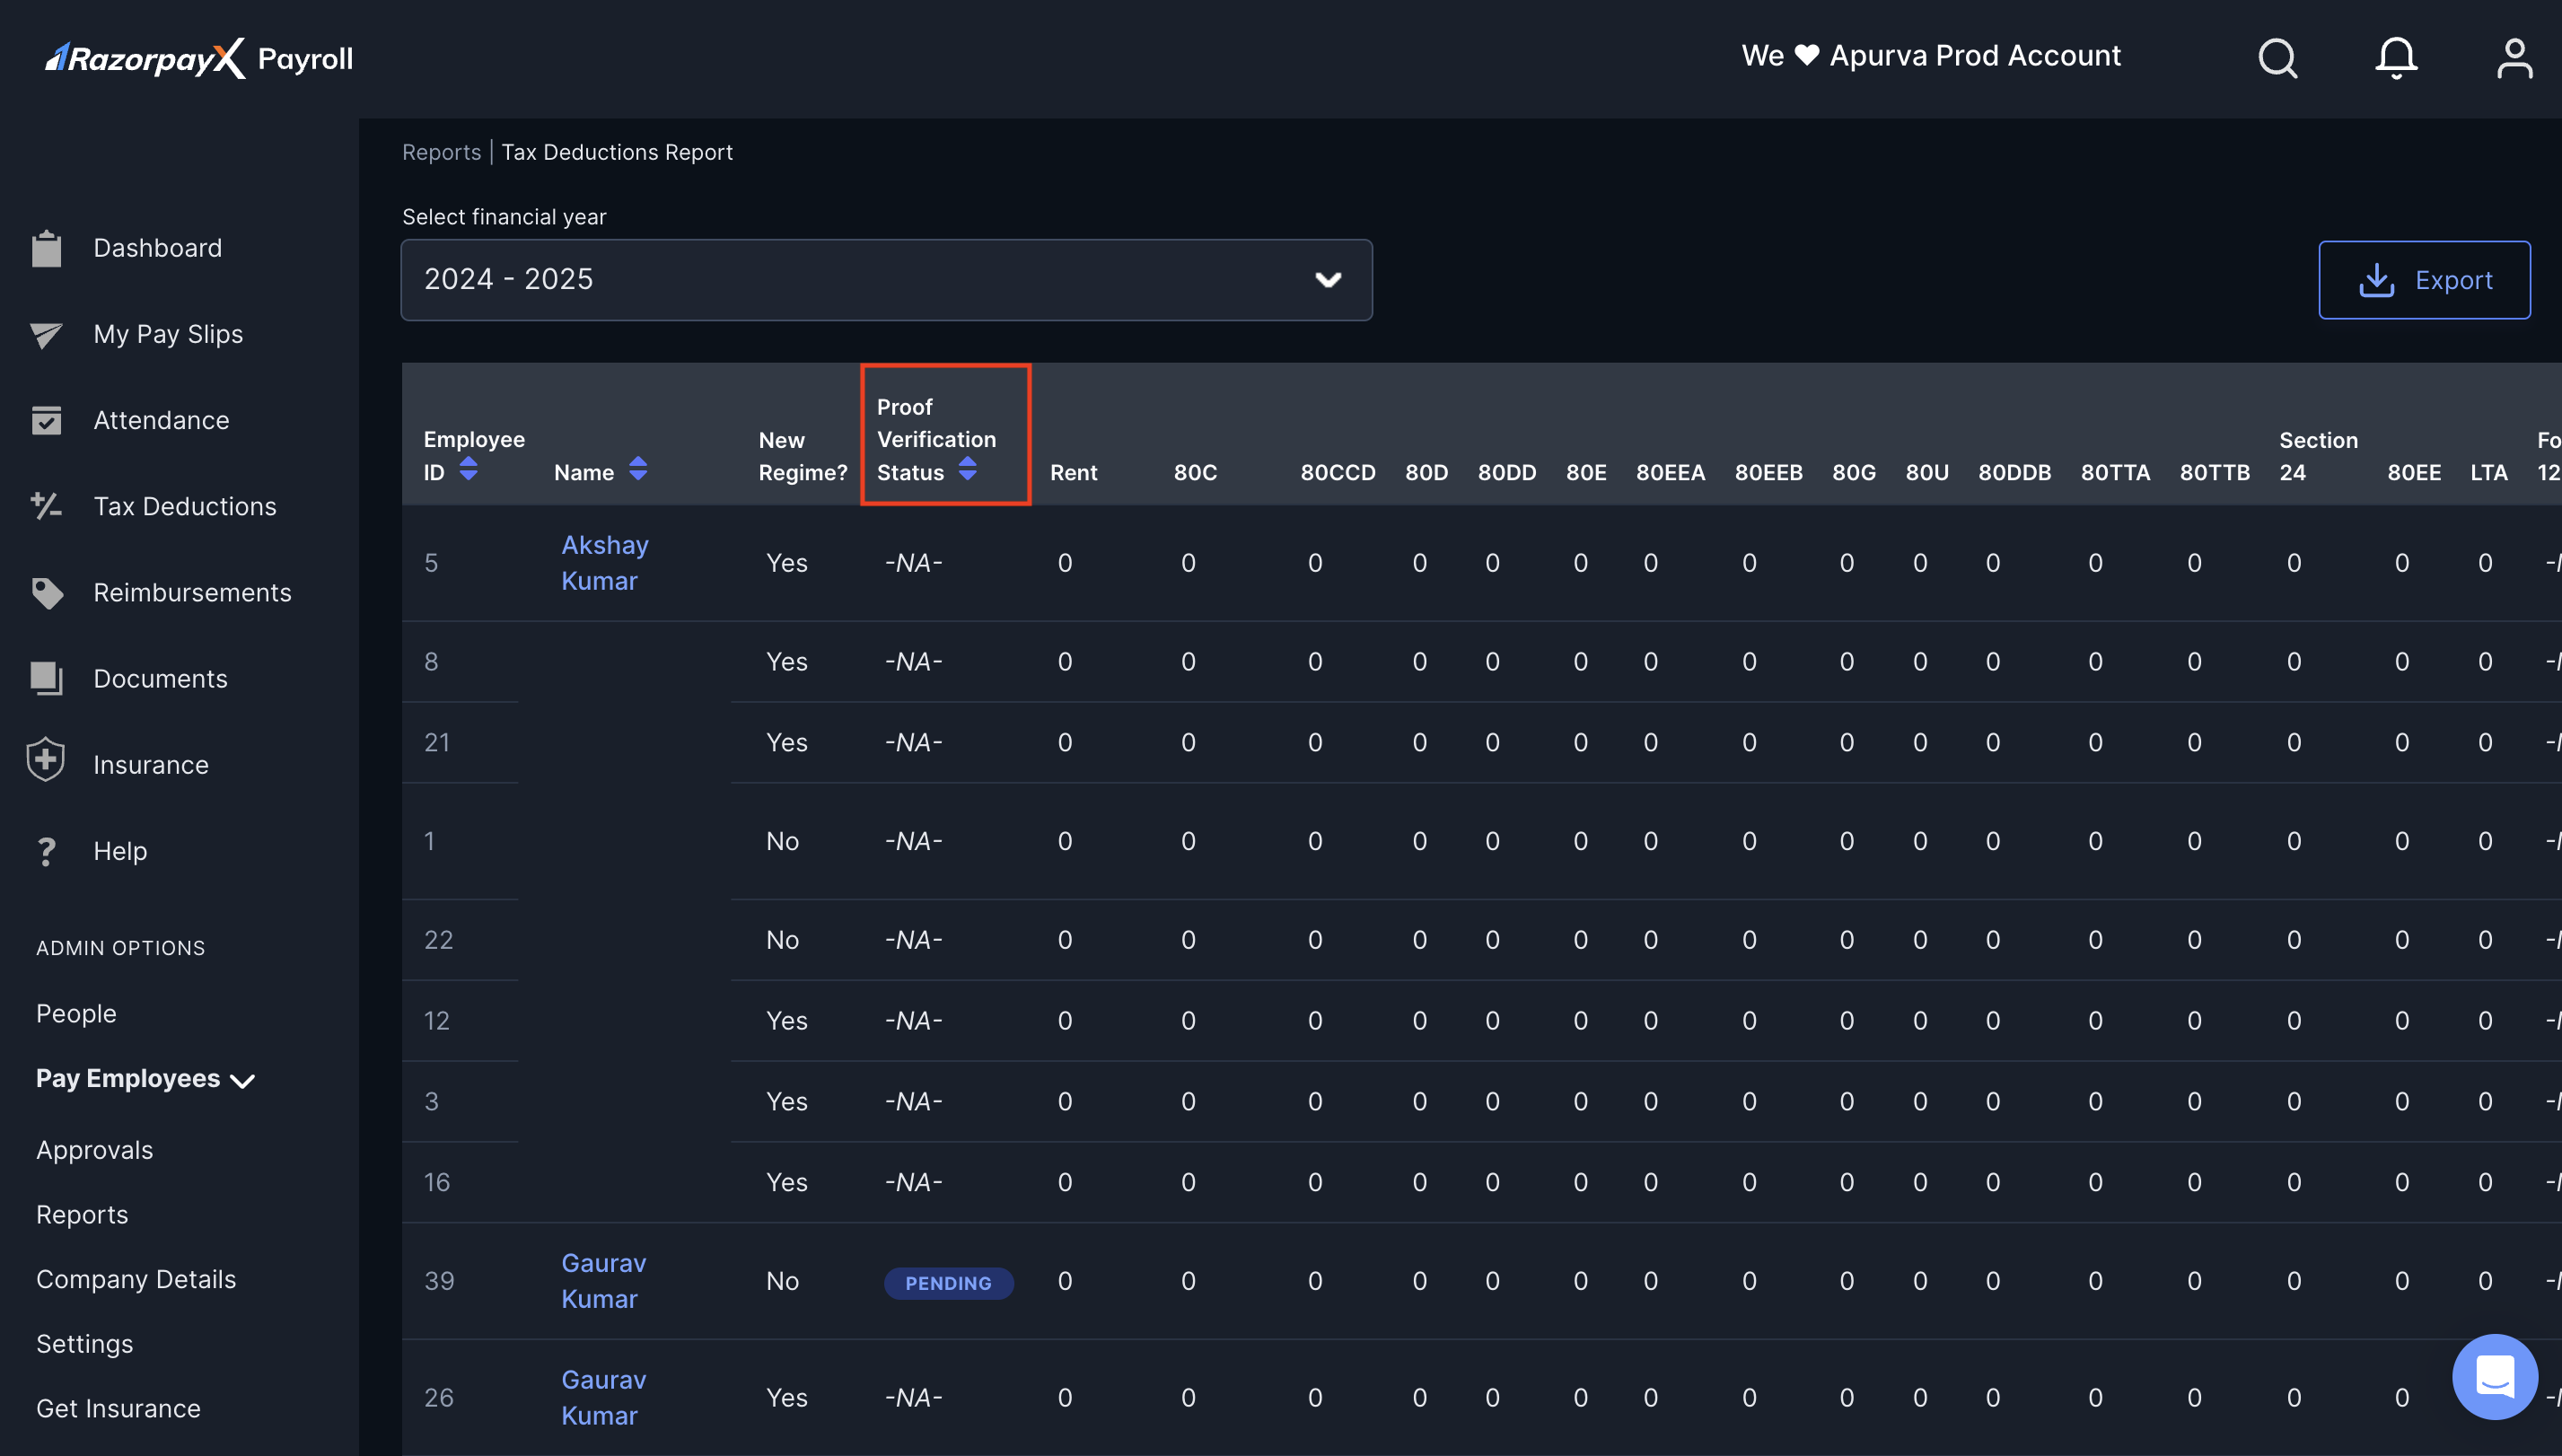
Task: Toggle Name column sort order
Action: click(637, 470)
